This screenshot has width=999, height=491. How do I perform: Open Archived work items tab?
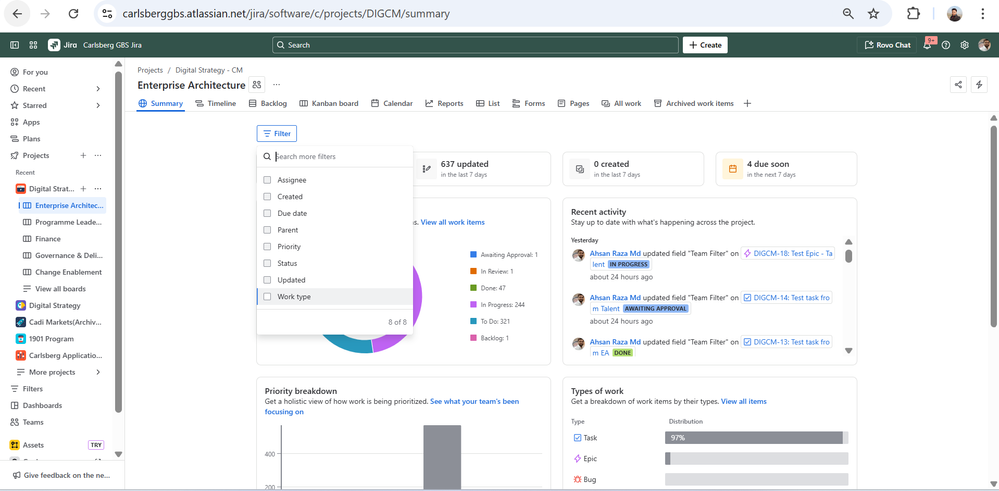pyautogui.click(x=693, y=103)
